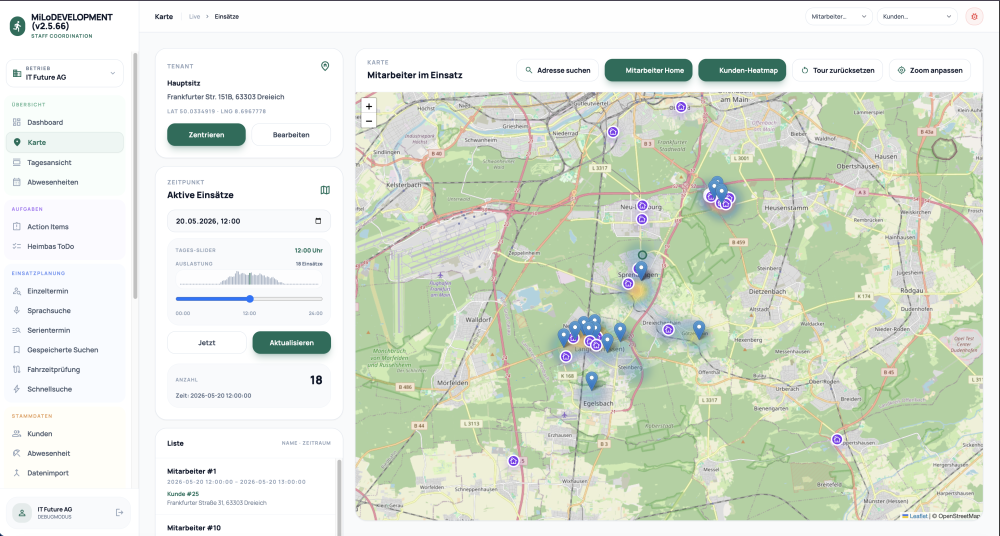Open Fahrzeitprüfung
Viewport: 1000px width, 536px height.
click(65, 369)
